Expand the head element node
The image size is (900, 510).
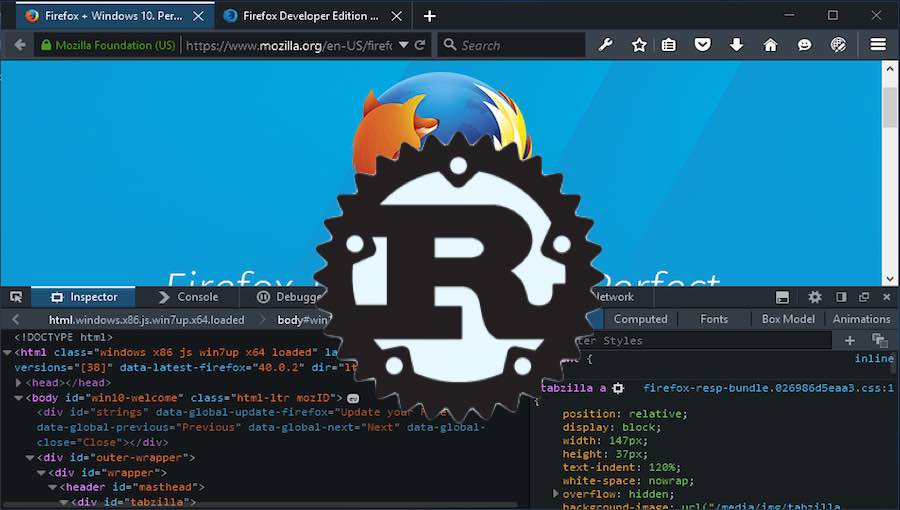[19, 383]
